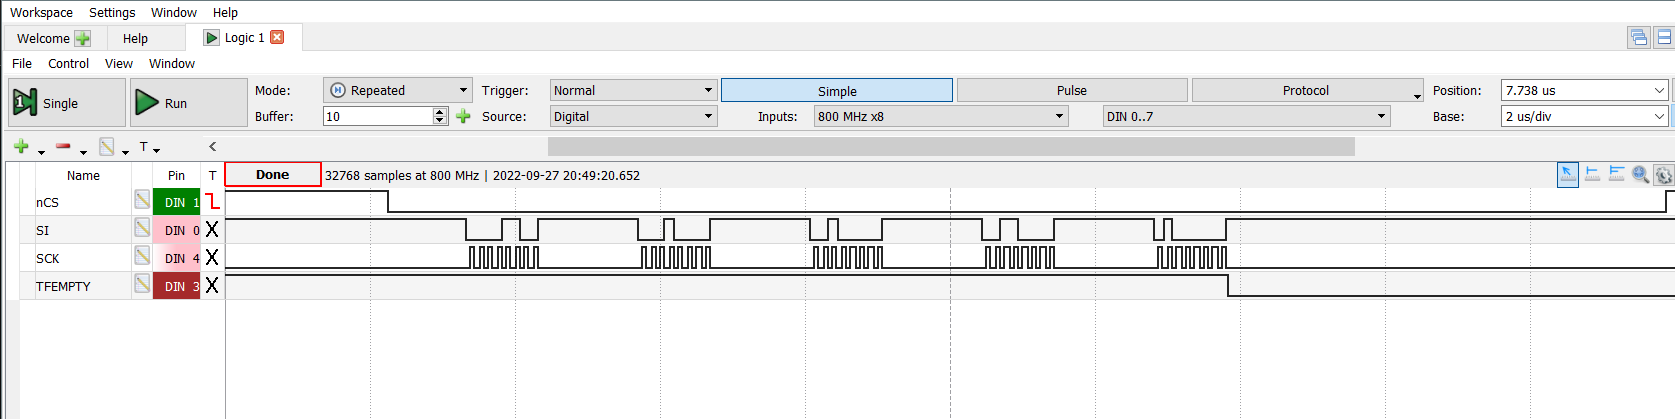Open the File menu
The width and height of the screenshot is (1675, 419).
pyautogui.click(x=22, y=63)
